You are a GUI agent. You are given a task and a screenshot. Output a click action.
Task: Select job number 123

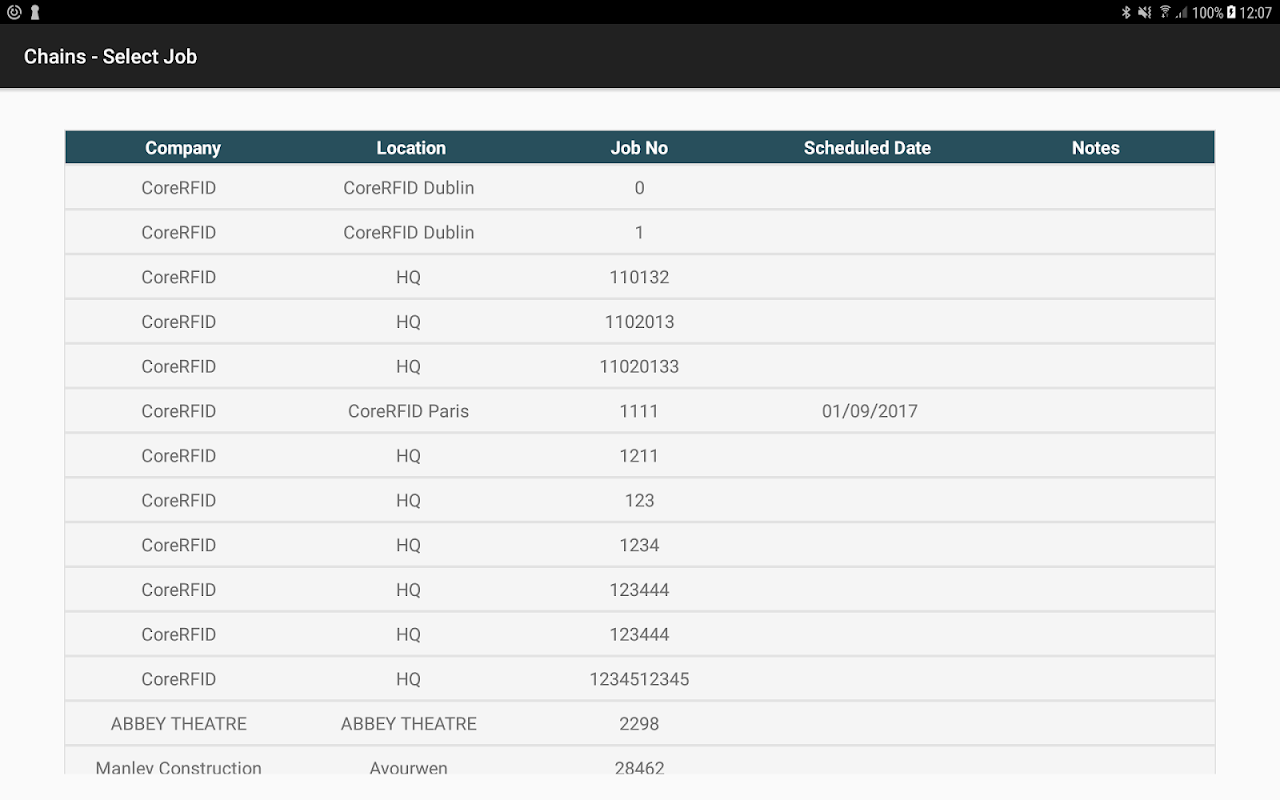(639, 500)
